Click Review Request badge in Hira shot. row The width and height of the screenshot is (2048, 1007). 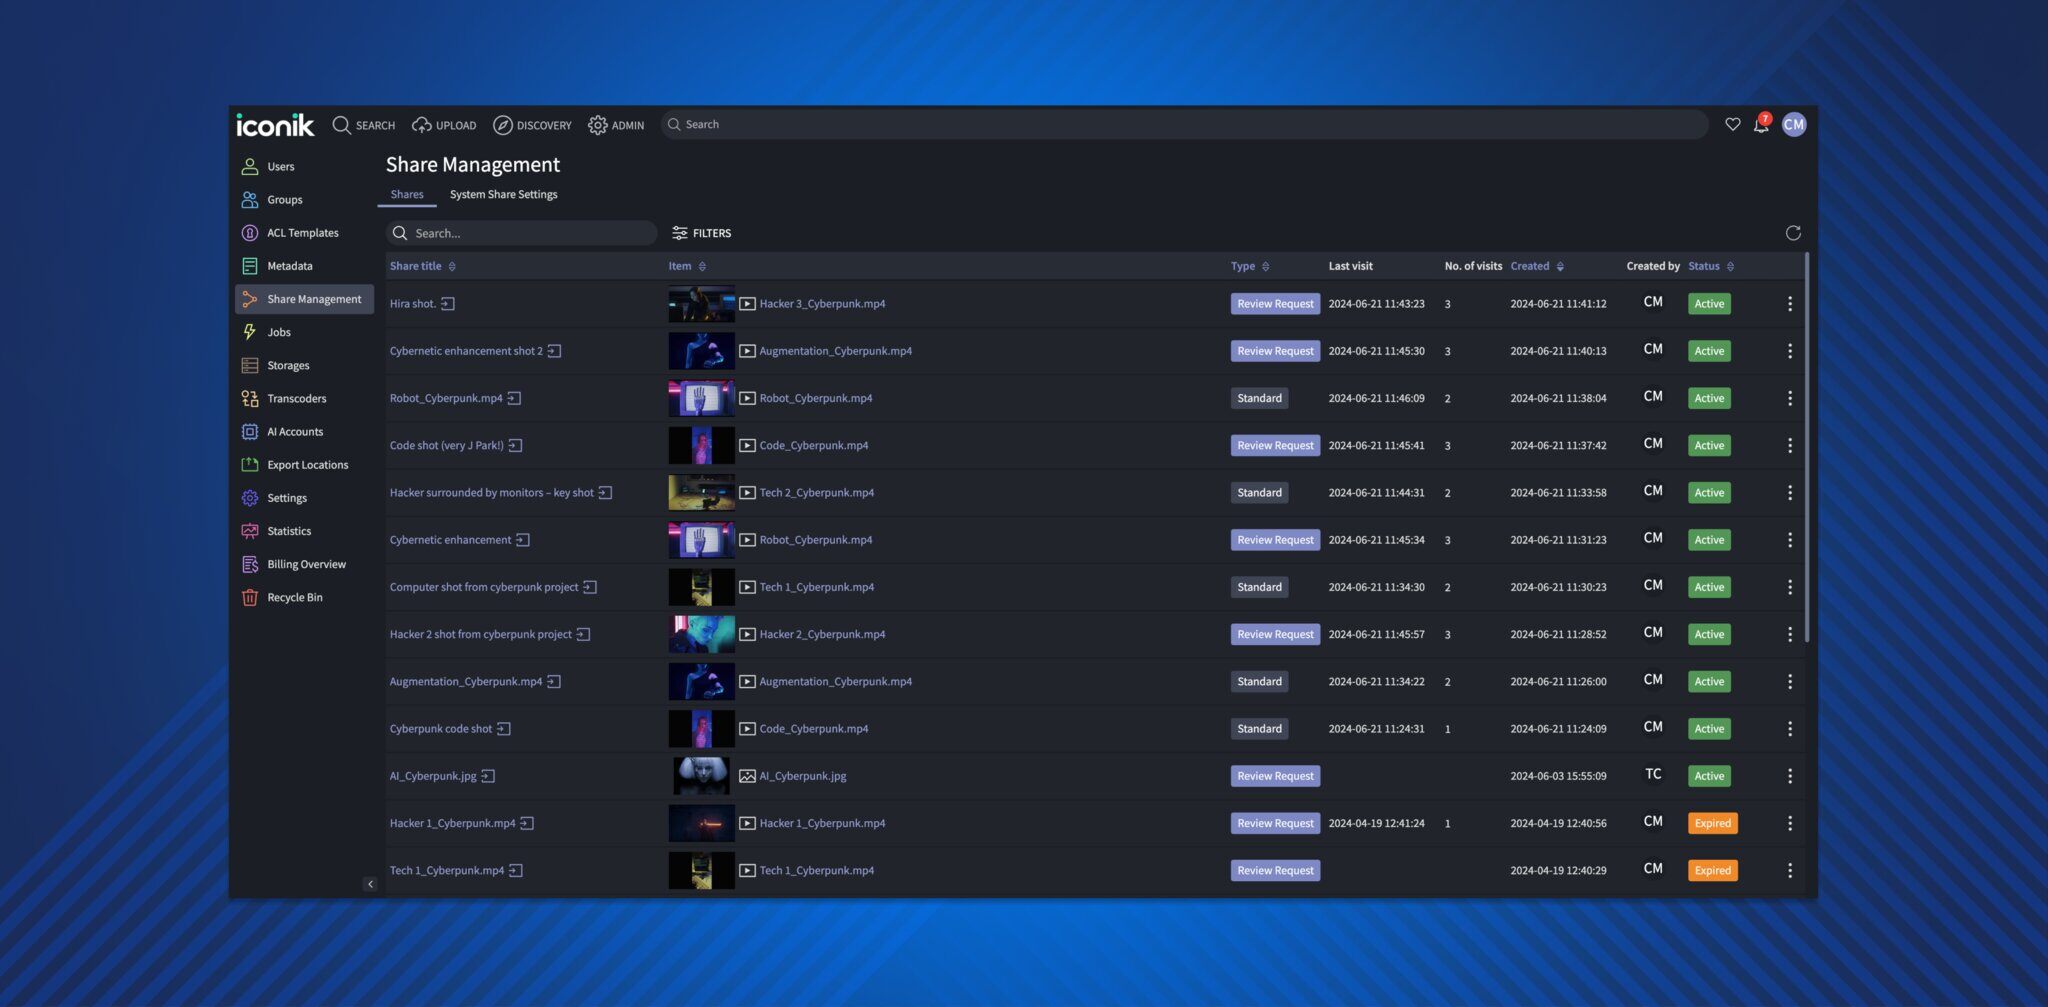[1275, 304]
